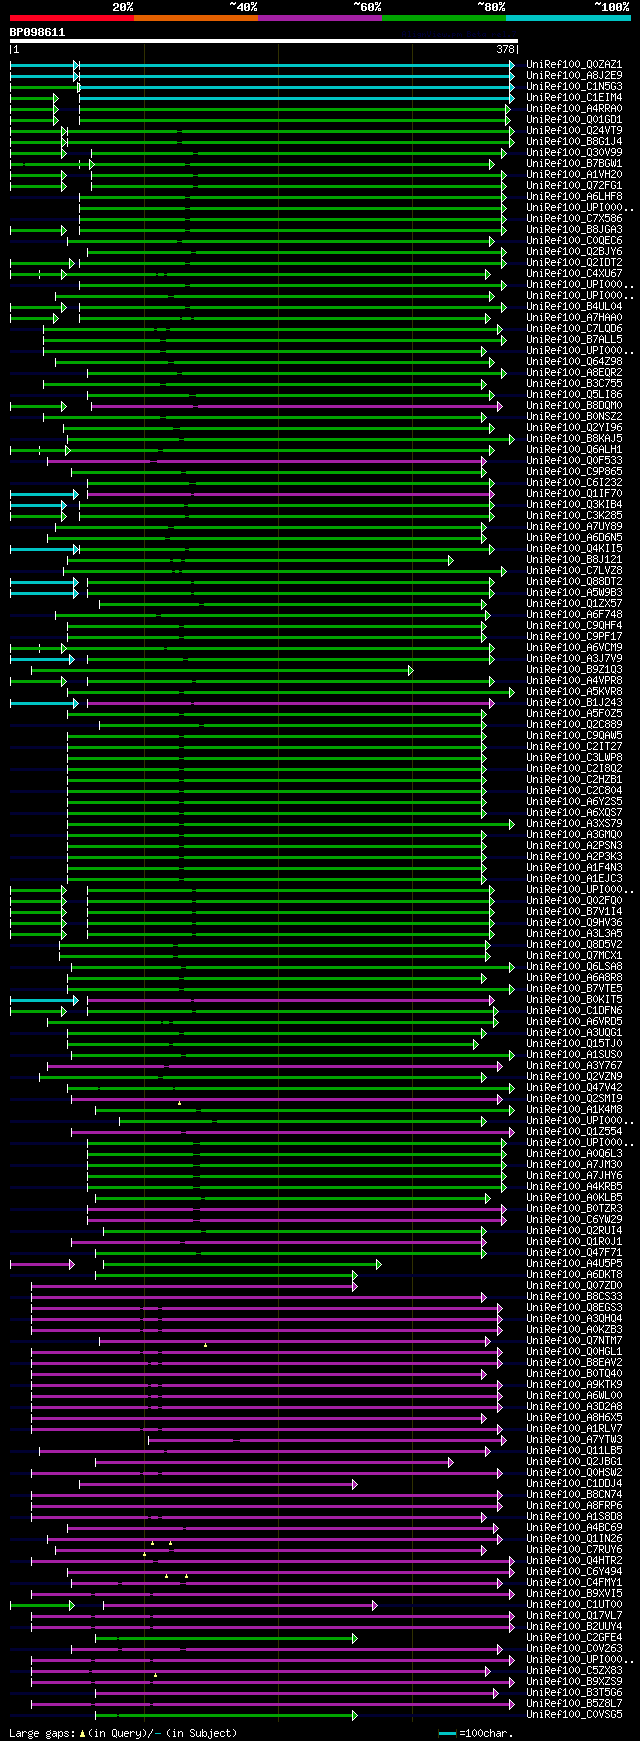
Task: Open hit UniRef100_A4RRA0
Action: (574, 108)
